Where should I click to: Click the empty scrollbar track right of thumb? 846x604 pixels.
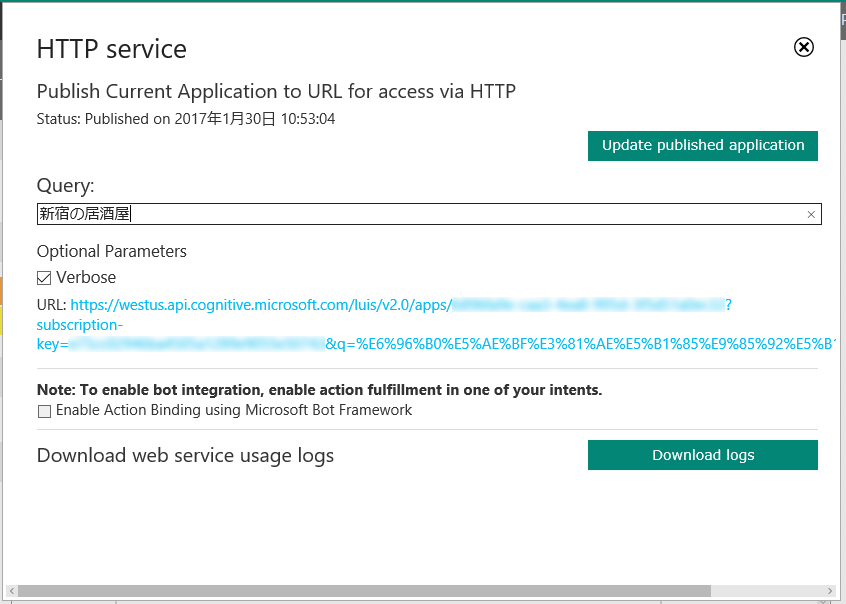765,591
